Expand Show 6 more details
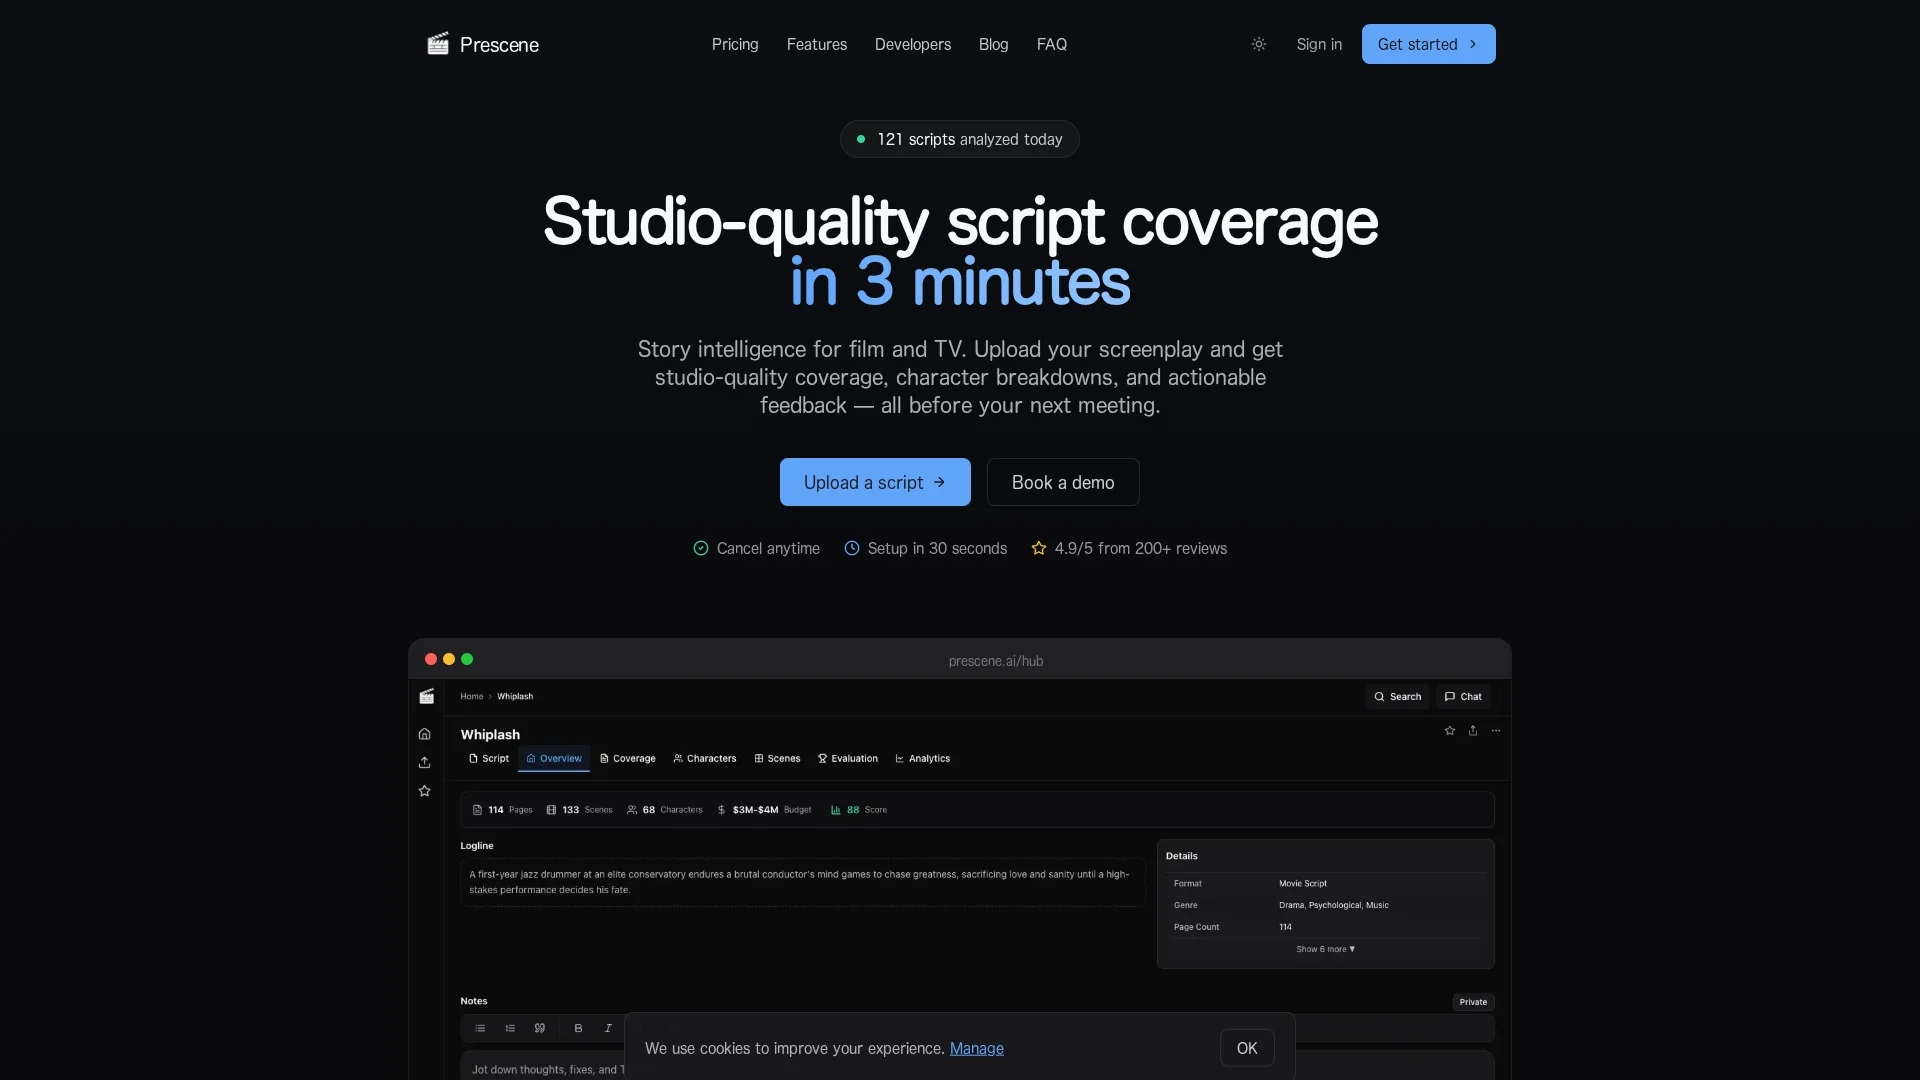Viewport: 1920px width, 1080px height. pyautogui.click(x=1325, y=949)
